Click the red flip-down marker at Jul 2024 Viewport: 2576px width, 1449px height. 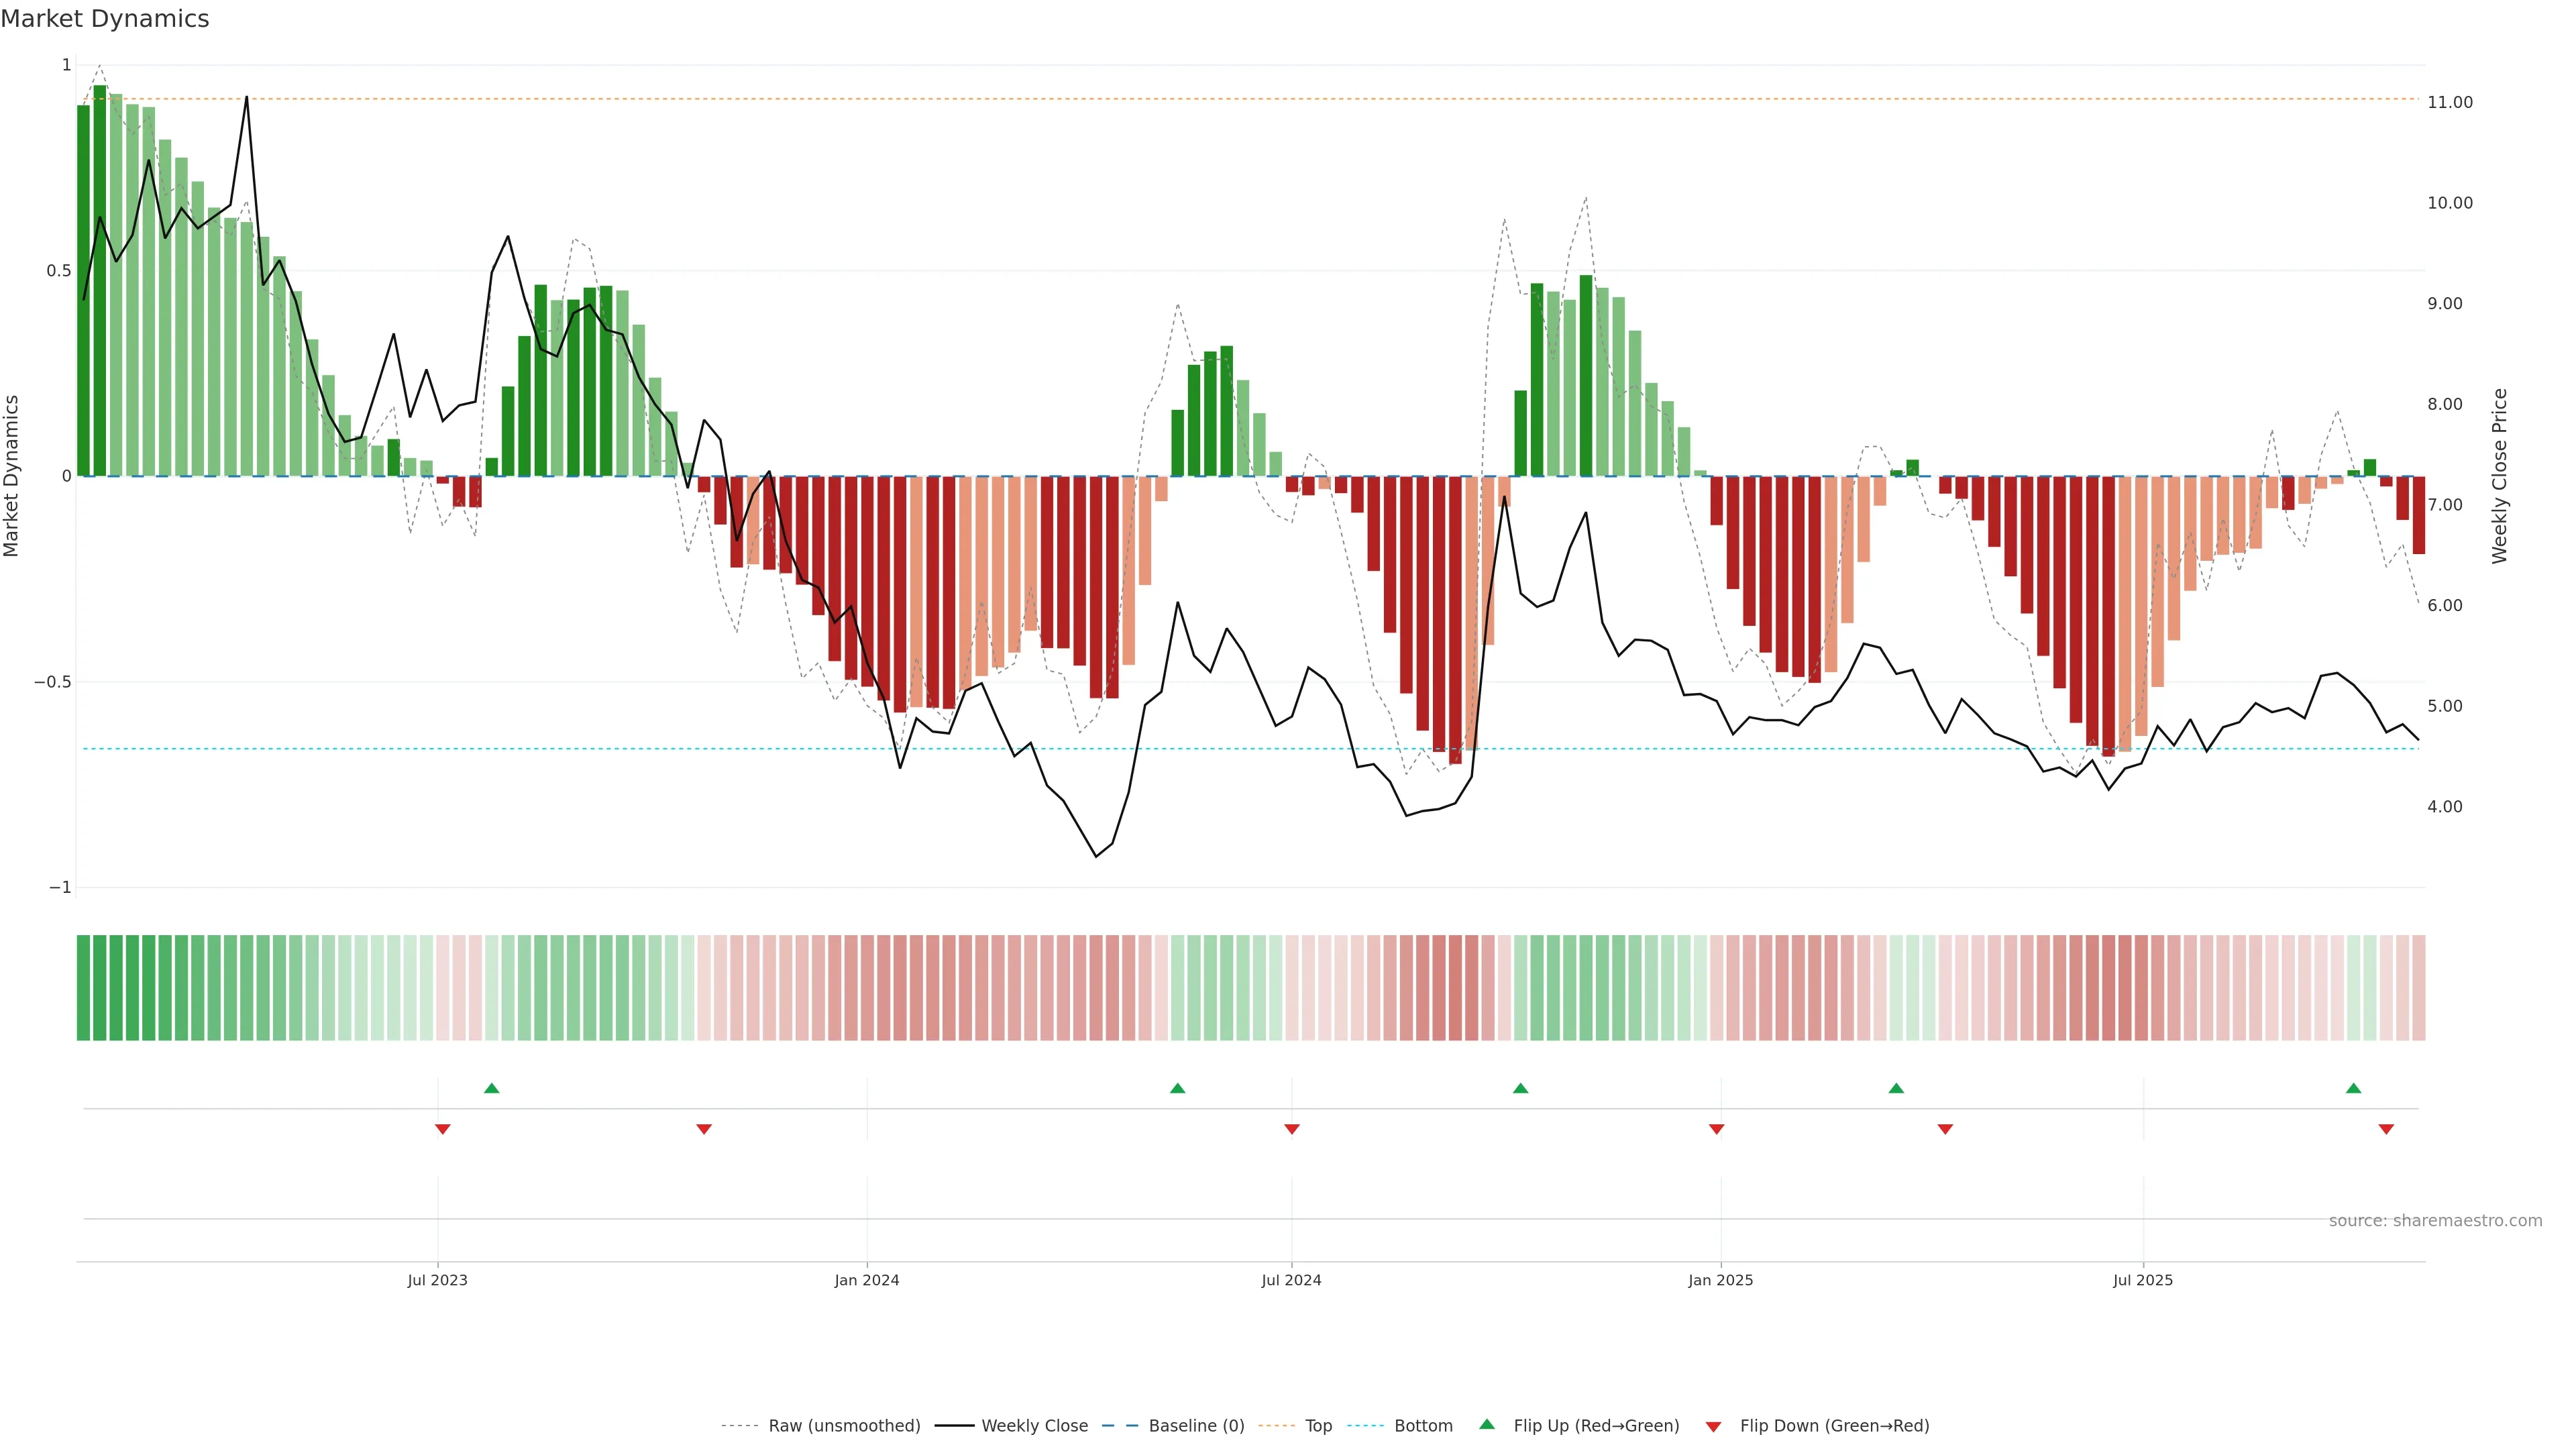[1291, 1129]
